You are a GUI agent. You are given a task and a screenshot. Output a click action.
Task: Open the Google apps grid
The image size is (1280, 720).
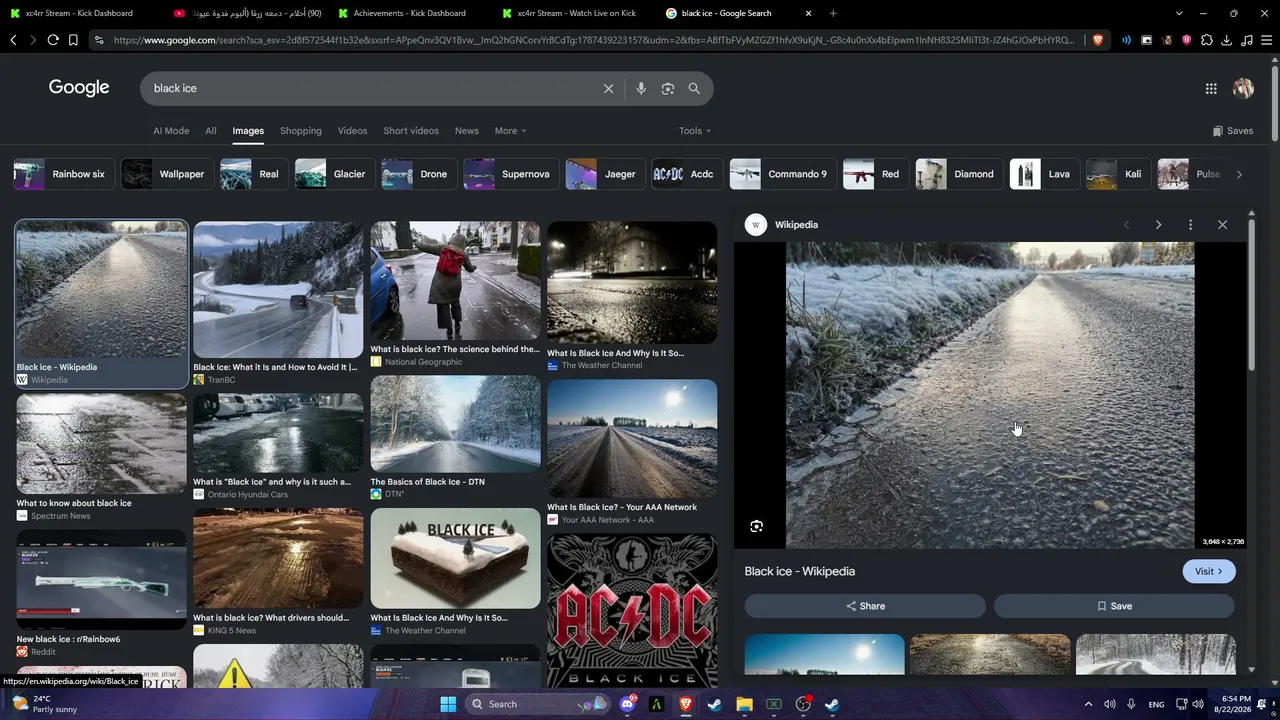coord(1211,89)
